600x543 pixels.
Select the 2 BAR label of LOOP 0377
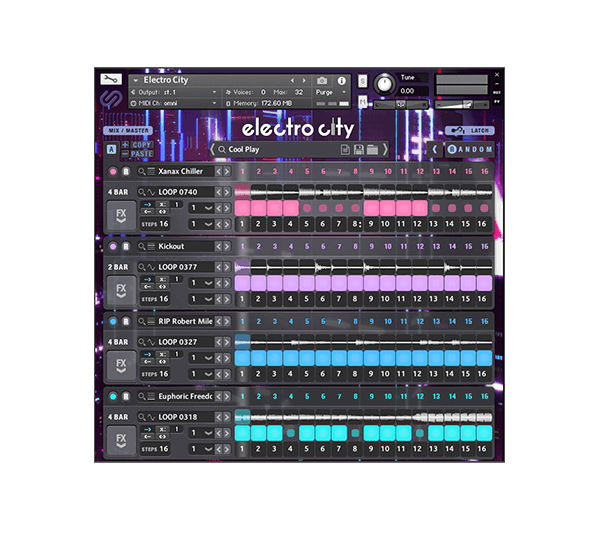[x=118, y=267]
